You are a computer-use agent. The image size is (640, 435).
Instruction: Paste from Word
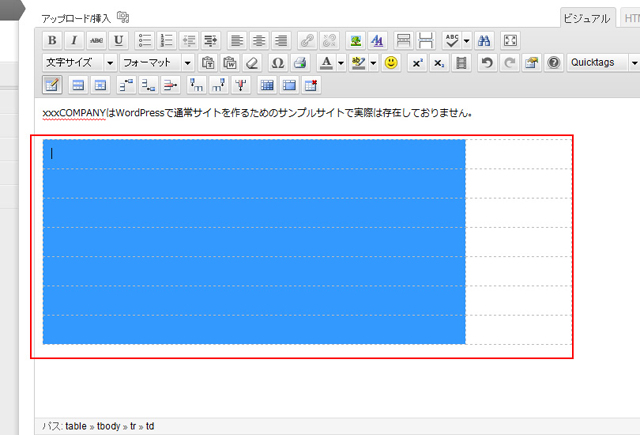pos(230,63)
